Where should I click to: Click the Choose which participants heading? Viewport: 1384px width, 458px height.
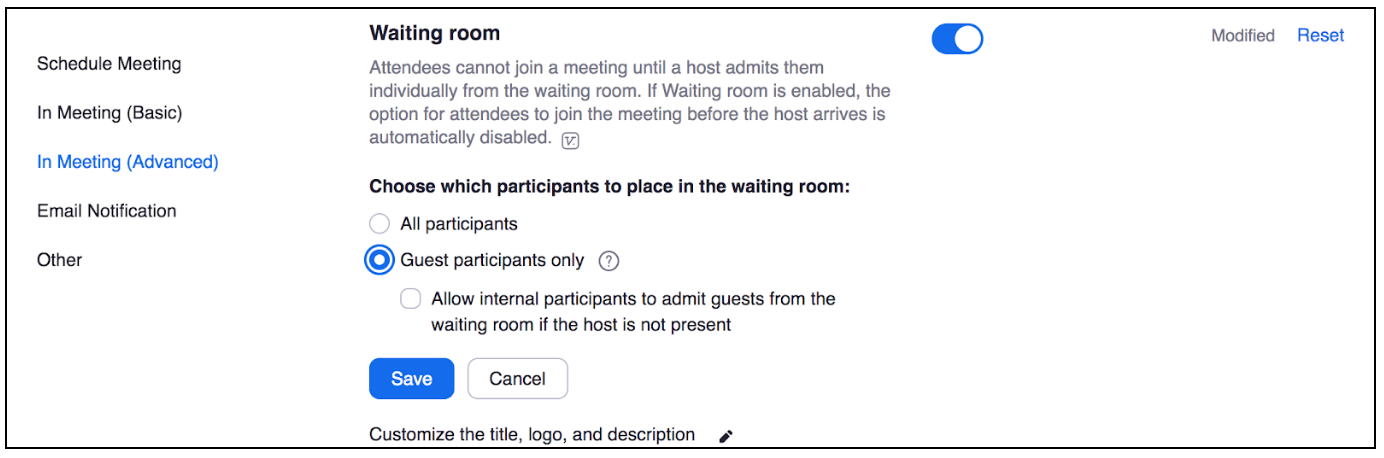coord(609,187)
